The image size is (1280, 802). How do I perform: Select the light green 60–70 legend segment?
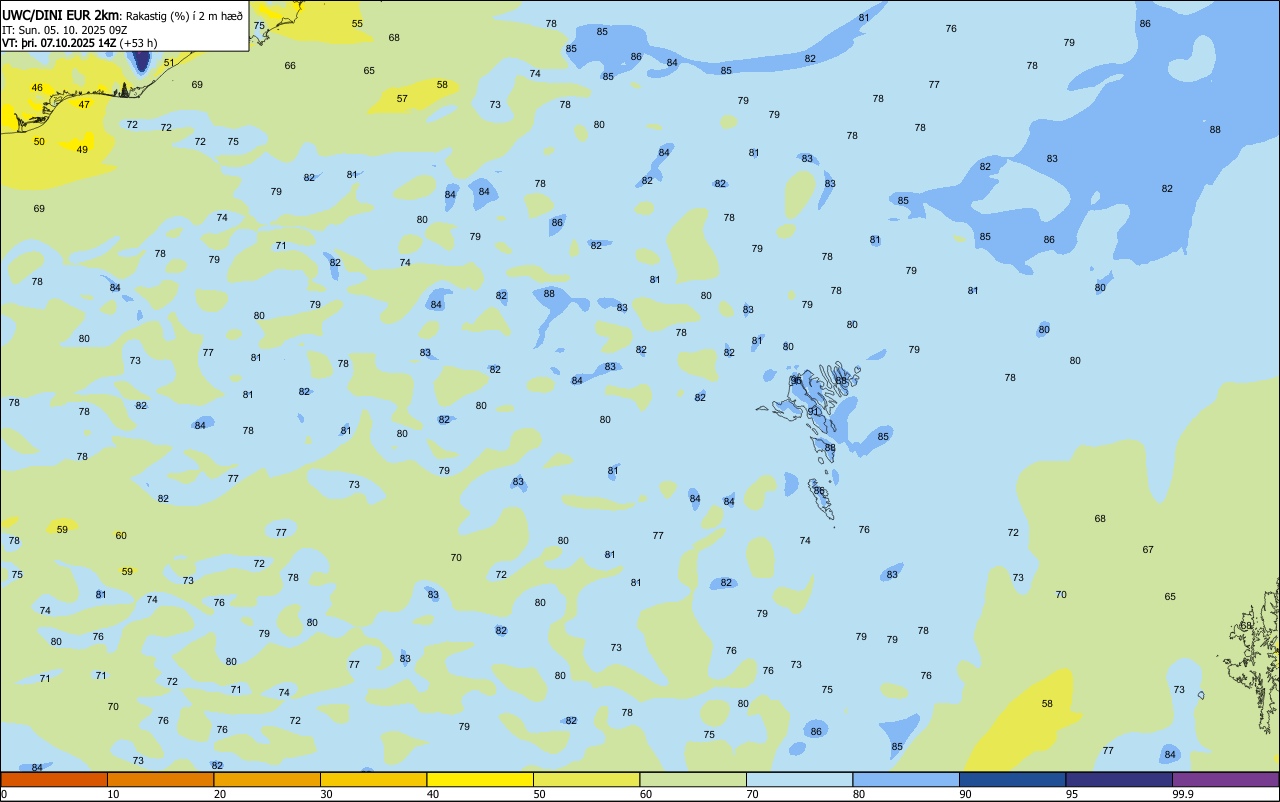[x=693, y=779]
